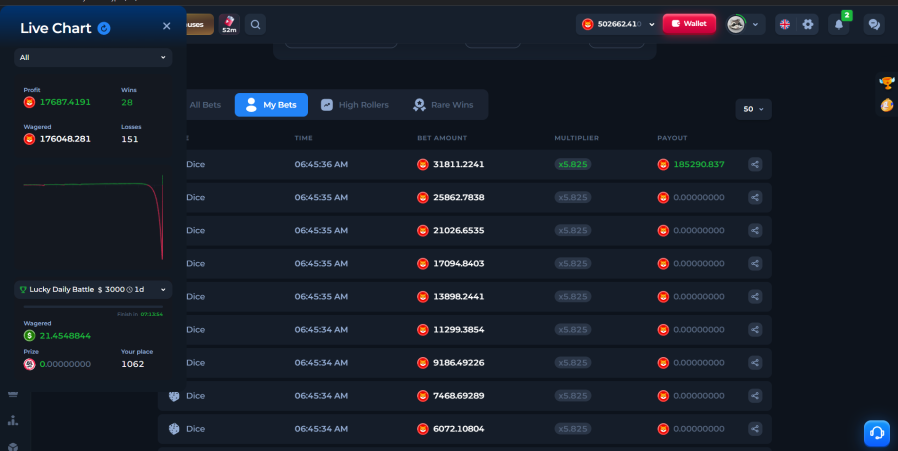This screenshot has width=898, height=451.
Task: Click the Live Chart verified badge
Action: coord(104,28)
